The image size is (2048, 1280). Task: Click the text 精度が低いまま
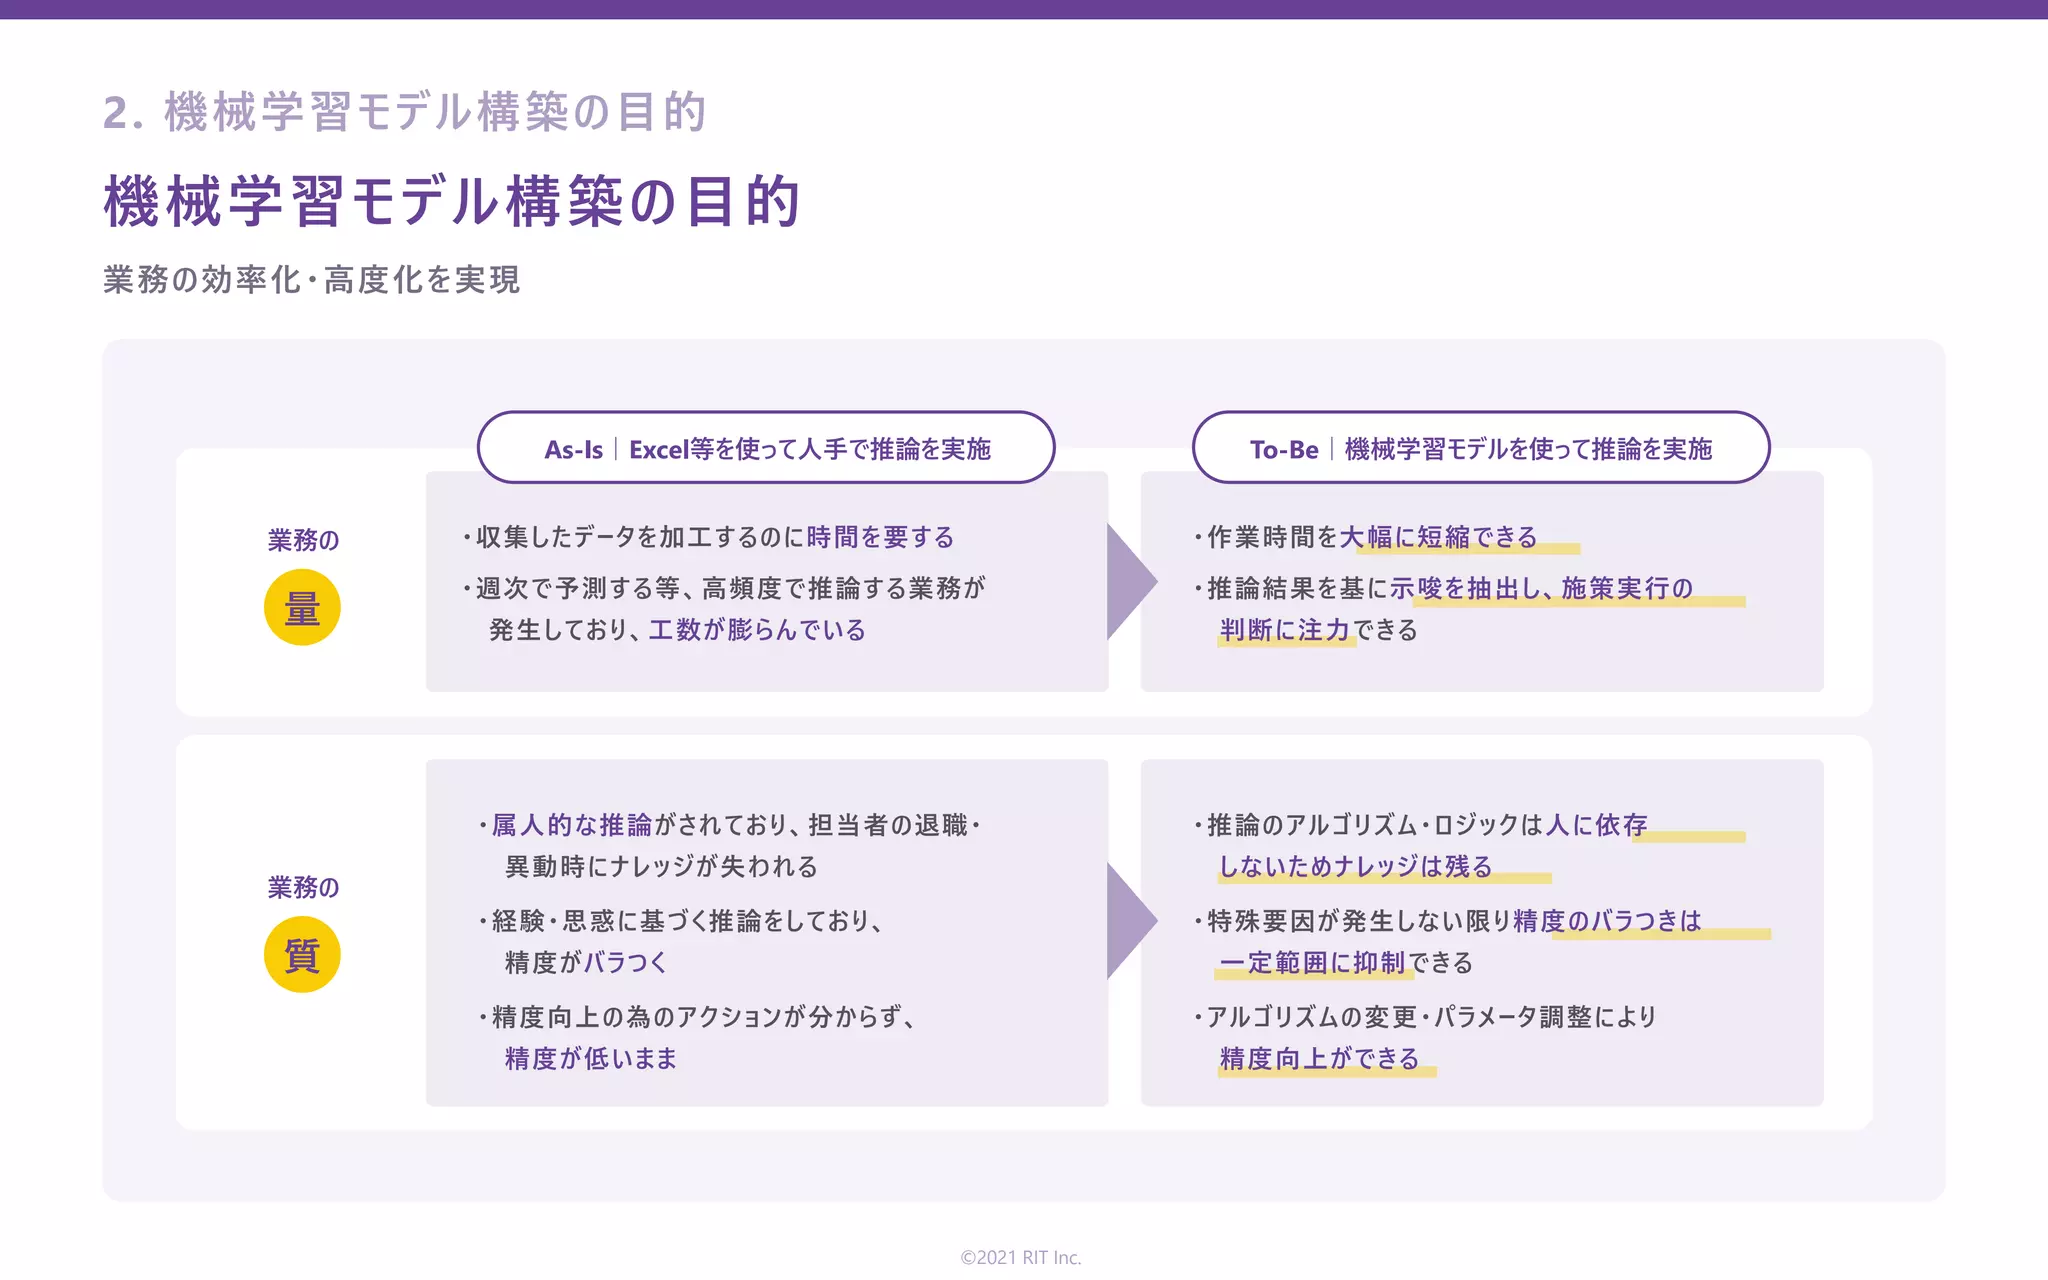[x=591, y=1058]
